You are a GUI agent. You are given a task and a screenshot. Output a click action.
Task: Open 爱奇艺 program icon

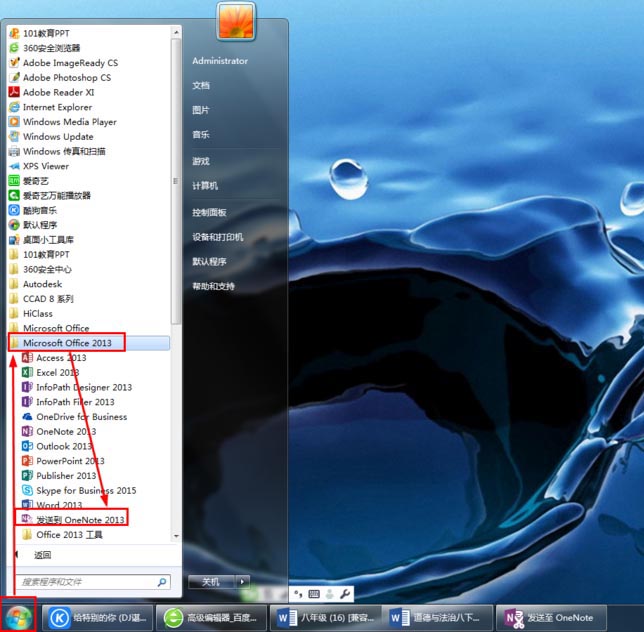[x=14, y=181]
